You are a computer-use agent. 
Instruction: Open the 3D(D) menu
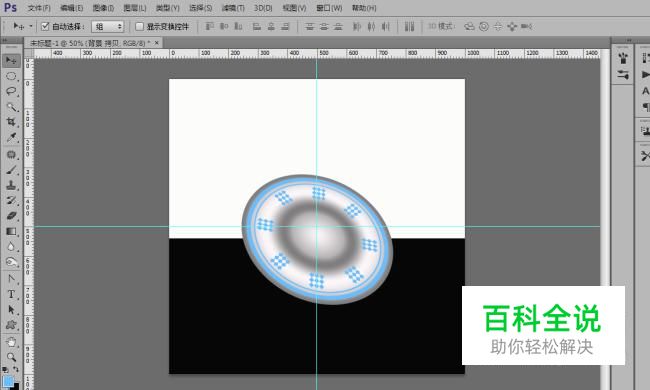[x=263, y=8]
